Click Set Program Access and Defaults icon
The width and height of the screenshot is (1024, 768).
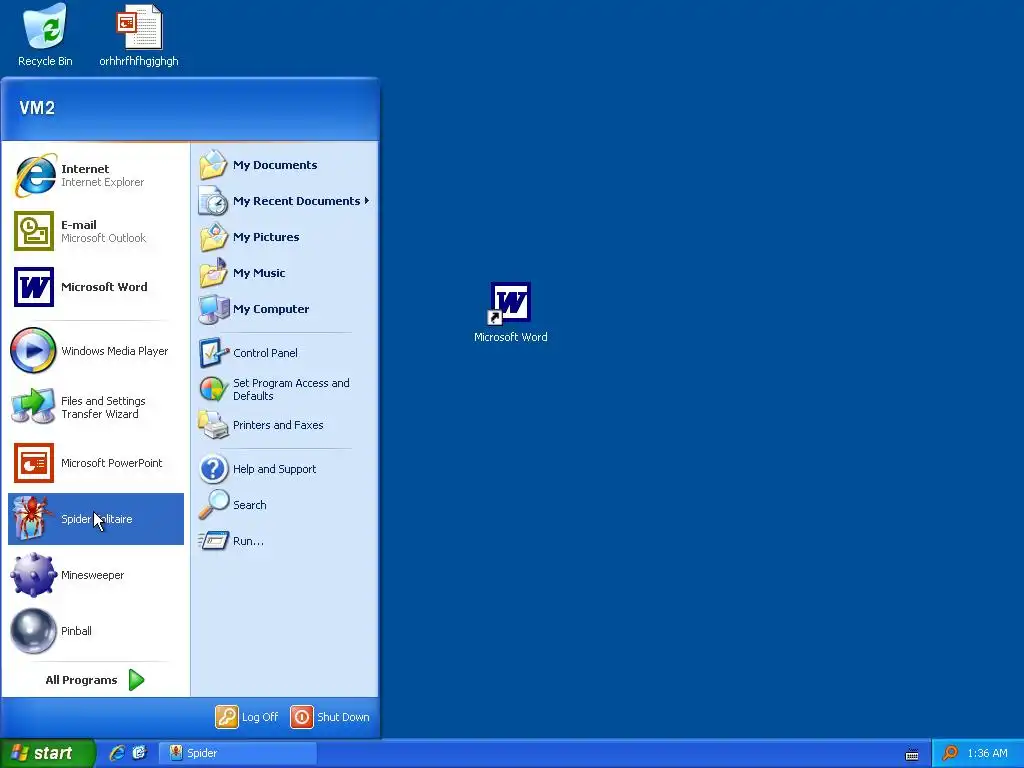[x=214, y=389]
